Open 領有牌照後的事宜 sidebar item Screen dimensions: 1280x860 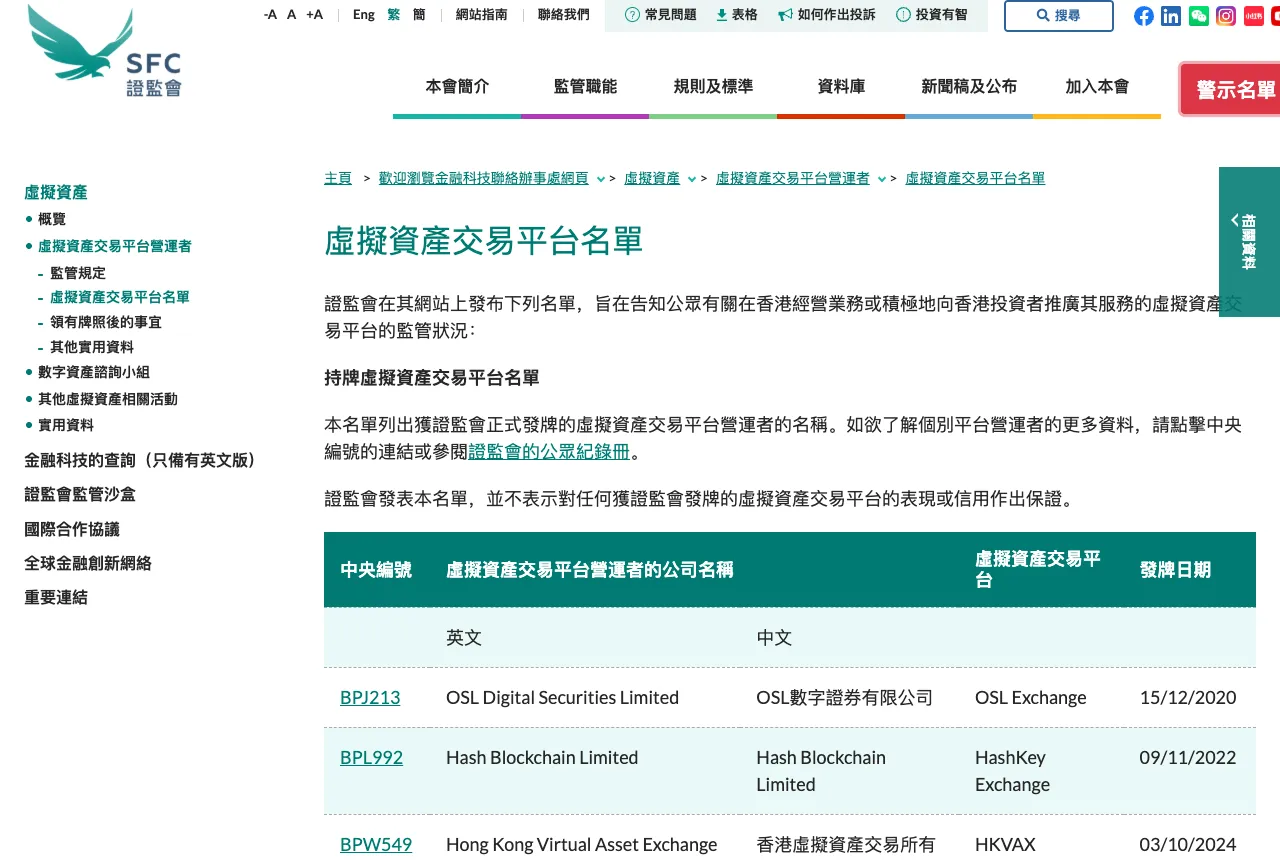point(106,322)
